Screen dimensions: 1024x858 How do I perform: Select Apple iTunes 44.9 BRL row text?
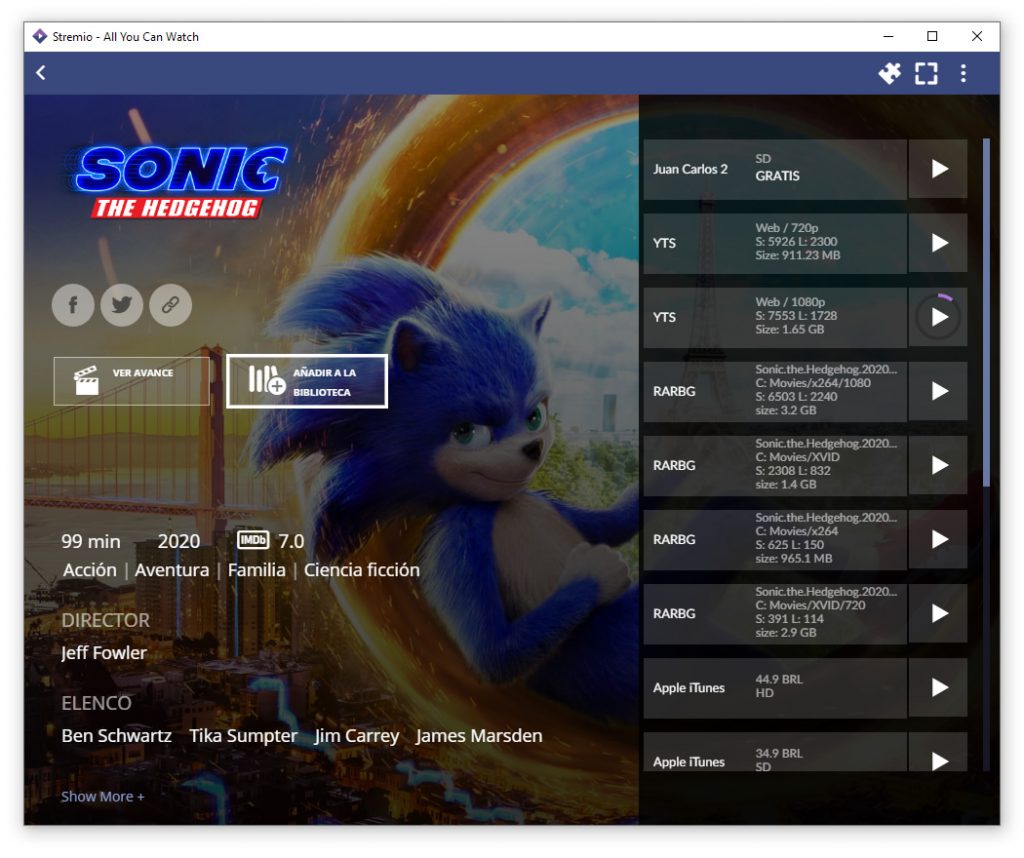(775, 688)
